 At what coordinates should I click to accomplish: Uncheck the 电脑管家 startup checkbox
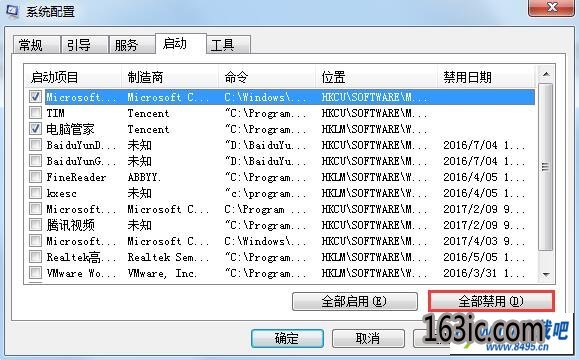[35, 129]
